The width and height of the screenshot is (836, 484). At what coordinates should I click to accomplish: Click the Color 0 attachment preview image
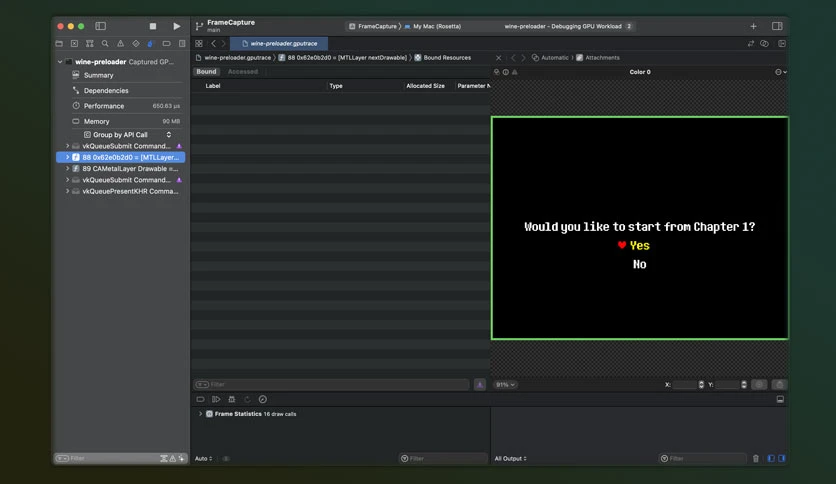click(x=640, y=228)
